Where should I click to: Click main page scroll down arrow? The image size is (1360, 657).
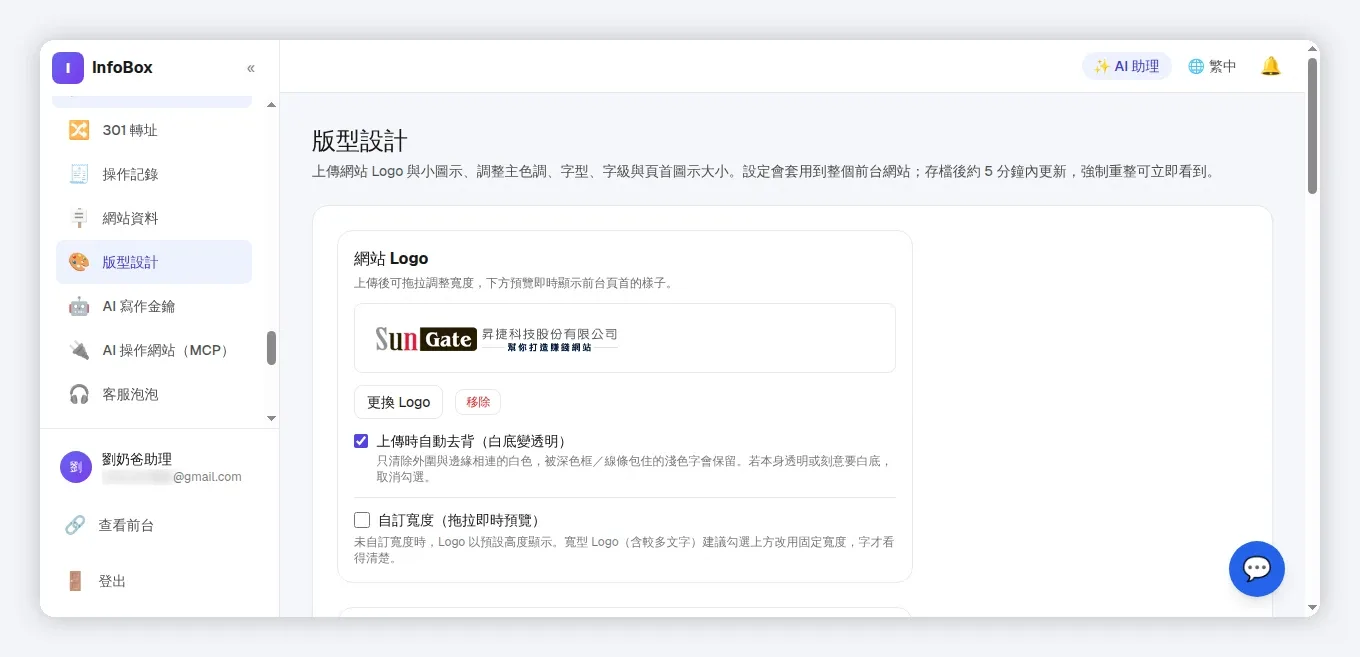(1312, 607)
